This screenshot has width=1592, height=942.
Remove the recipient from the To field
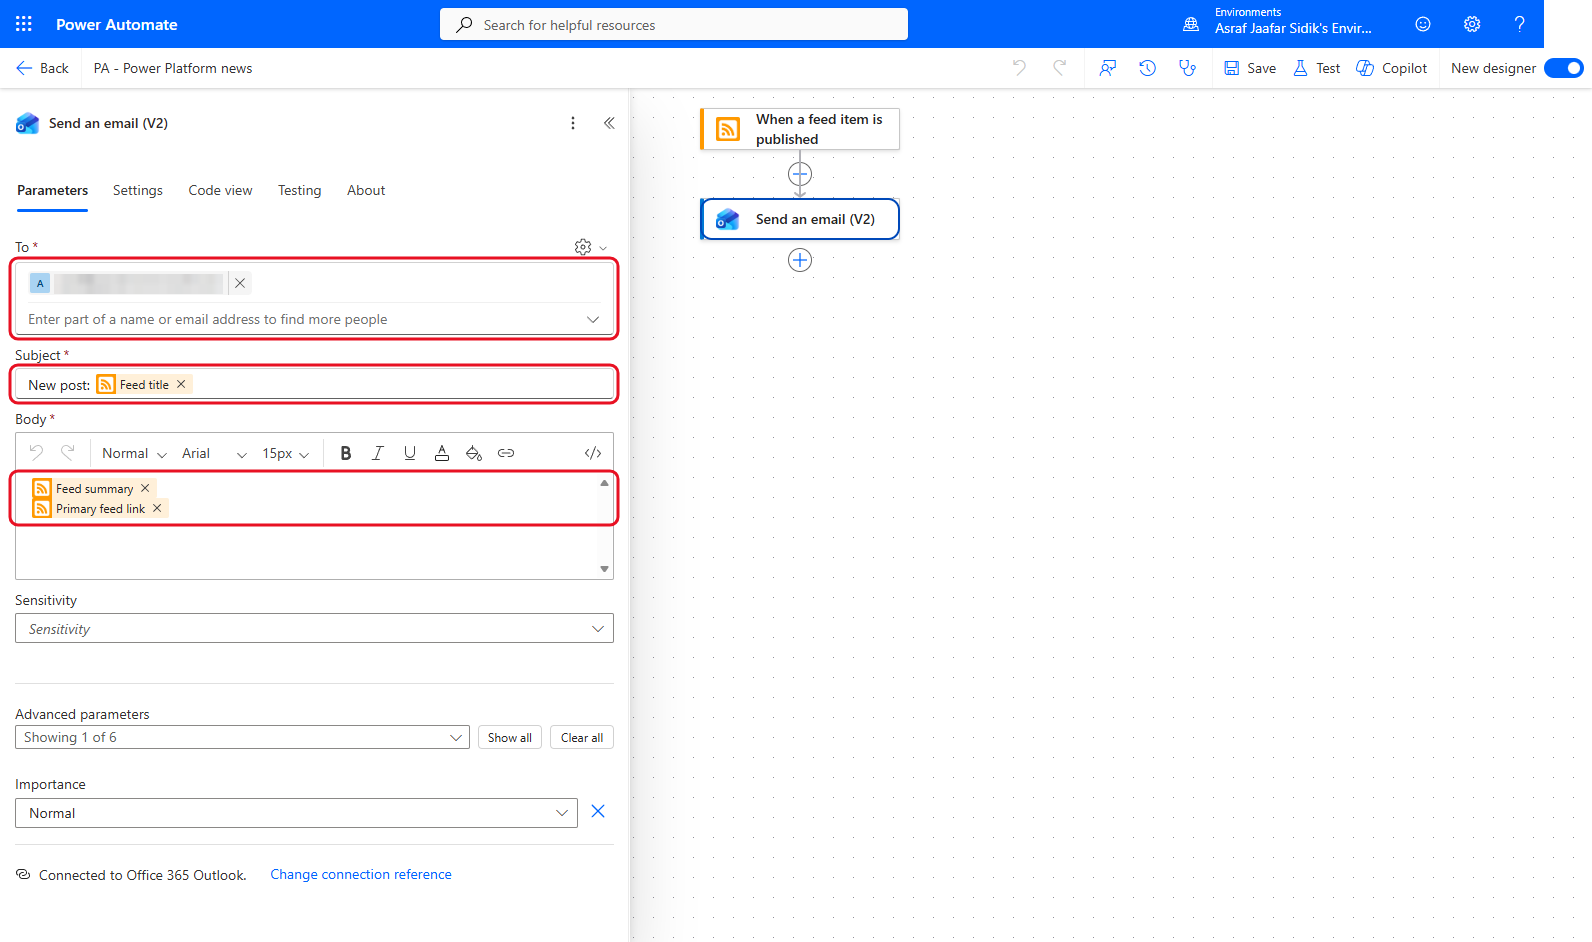pos(240,283)
